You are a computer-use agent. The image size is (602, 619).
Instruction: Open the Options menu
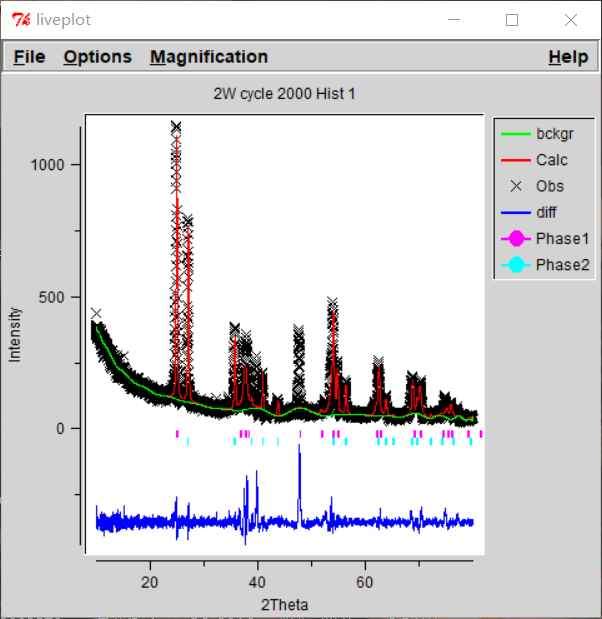97,57
